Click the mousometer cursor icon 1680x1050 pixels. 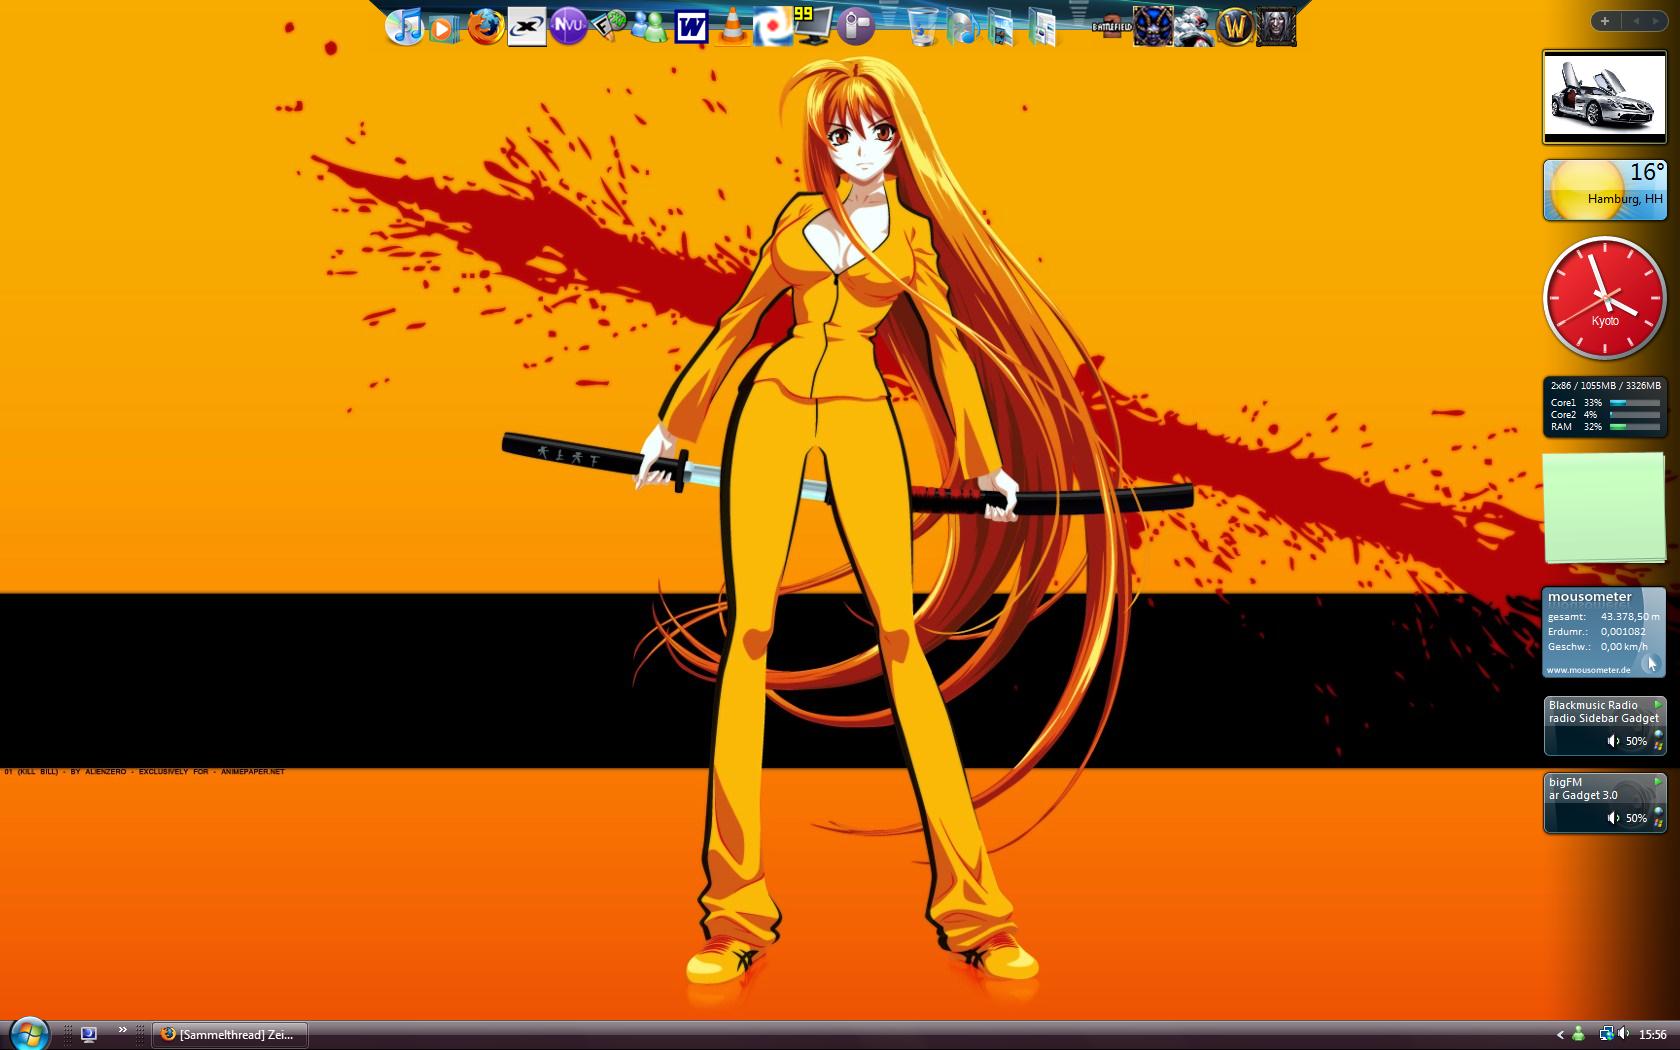(x=1651, y=663)
